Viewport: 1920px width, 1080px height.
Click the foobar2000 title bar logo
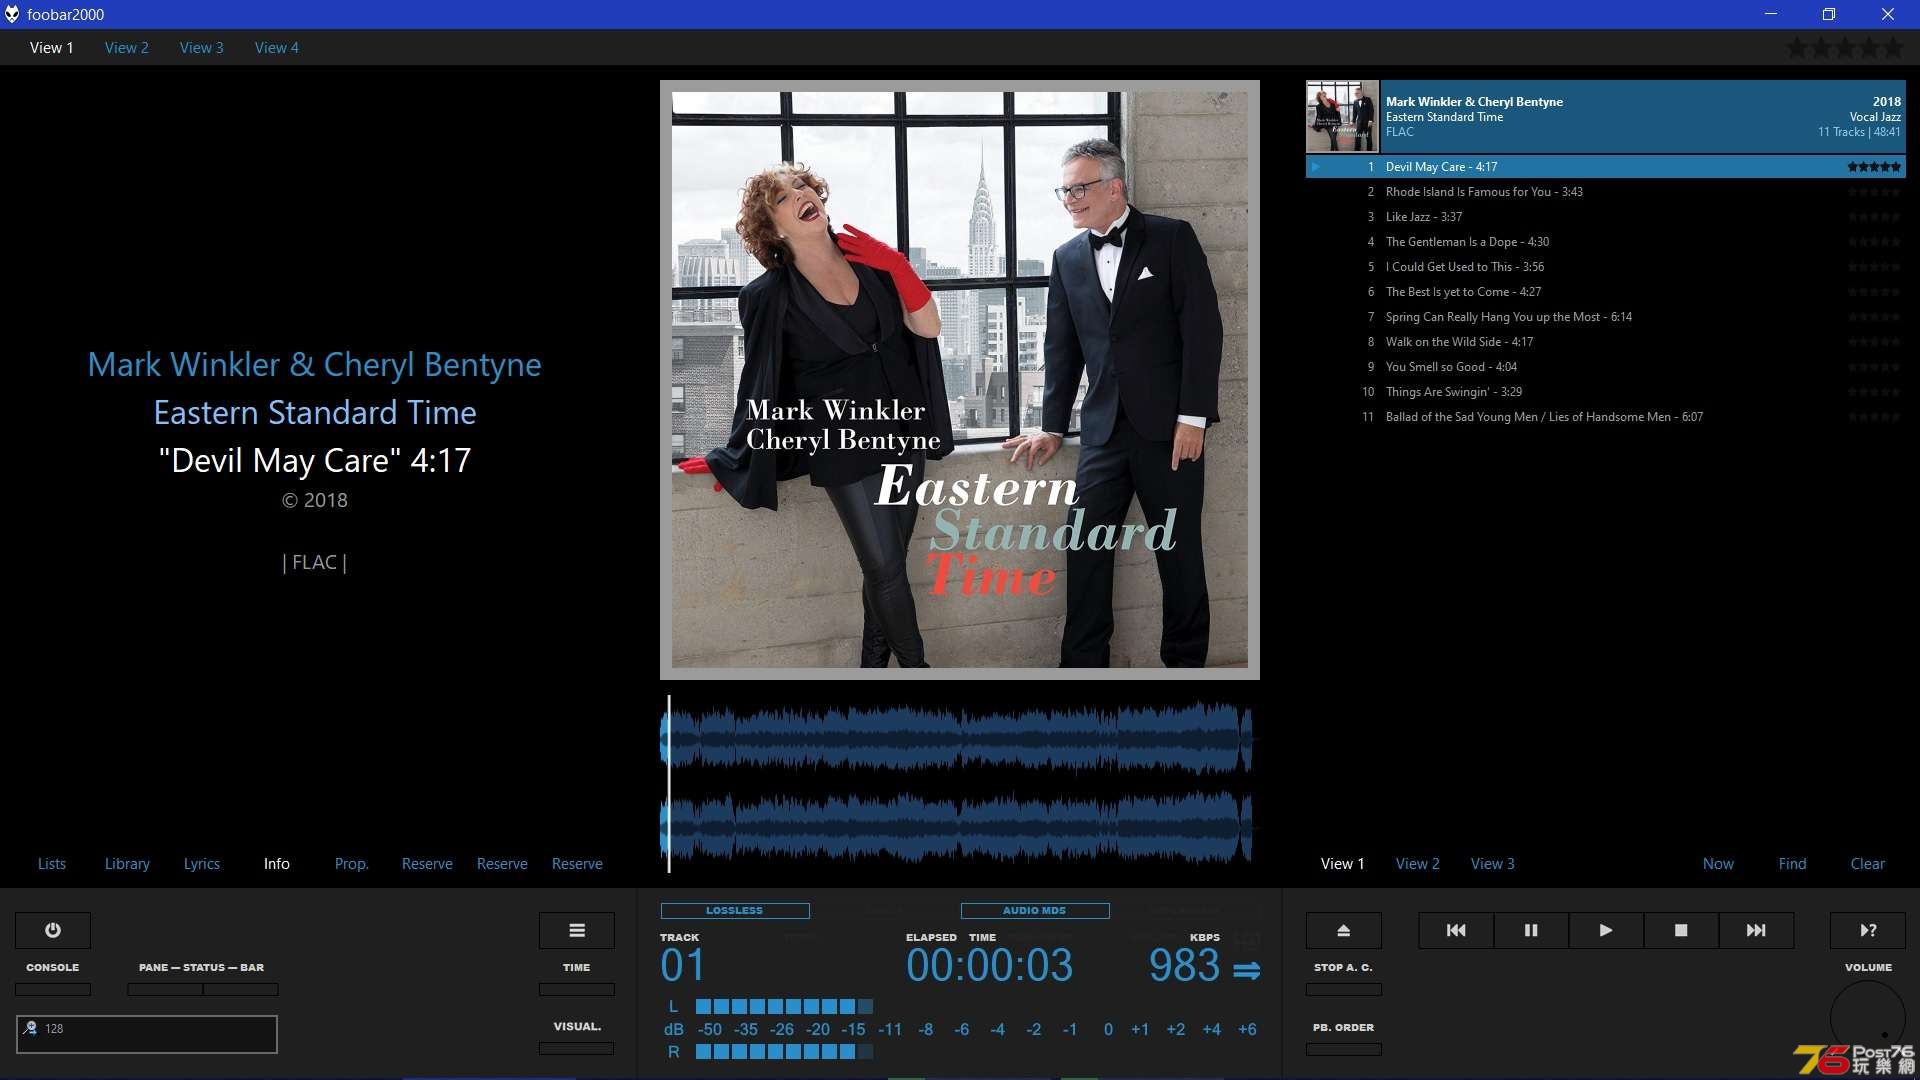12,14
